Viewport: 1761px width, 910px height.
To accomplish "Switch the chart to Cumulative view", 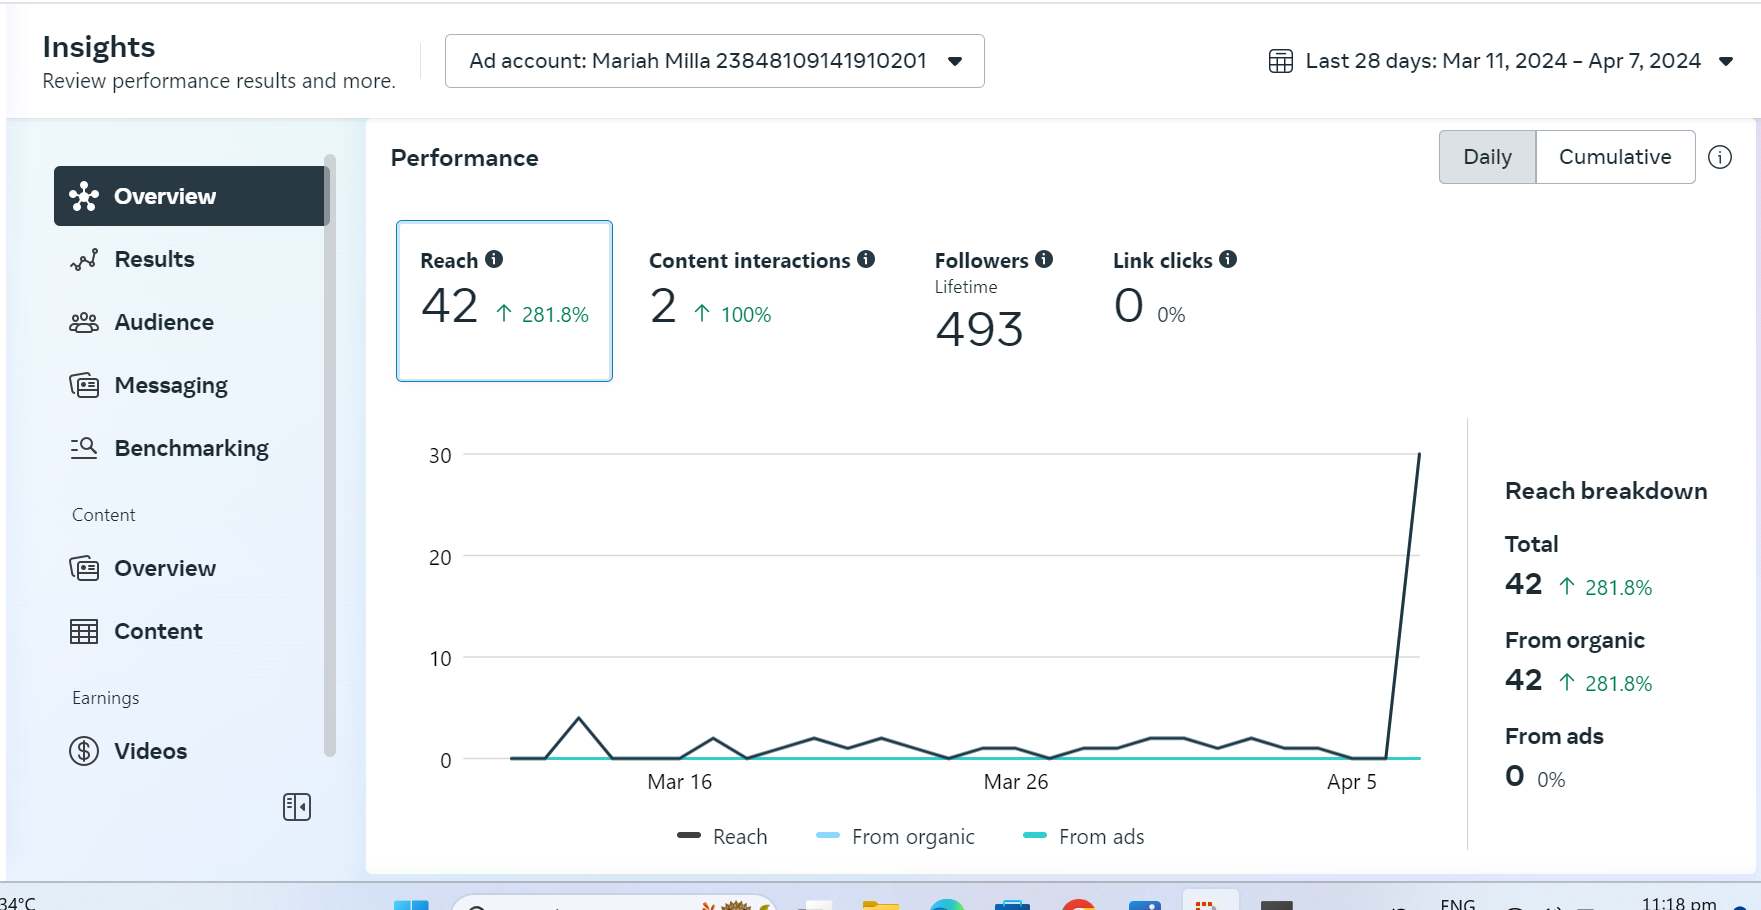I will (x=1615, y=157).
